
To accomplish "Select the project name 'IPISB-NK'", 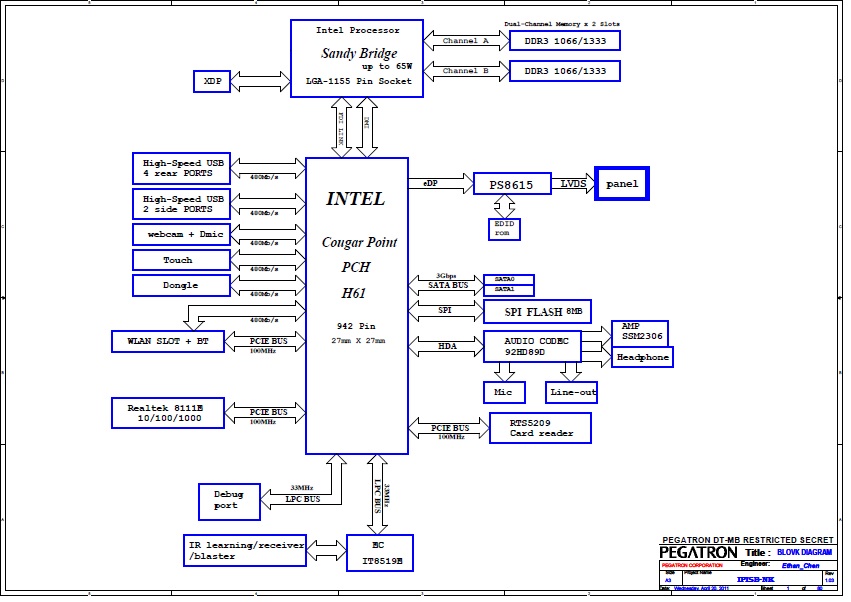I will pos(755,580).
